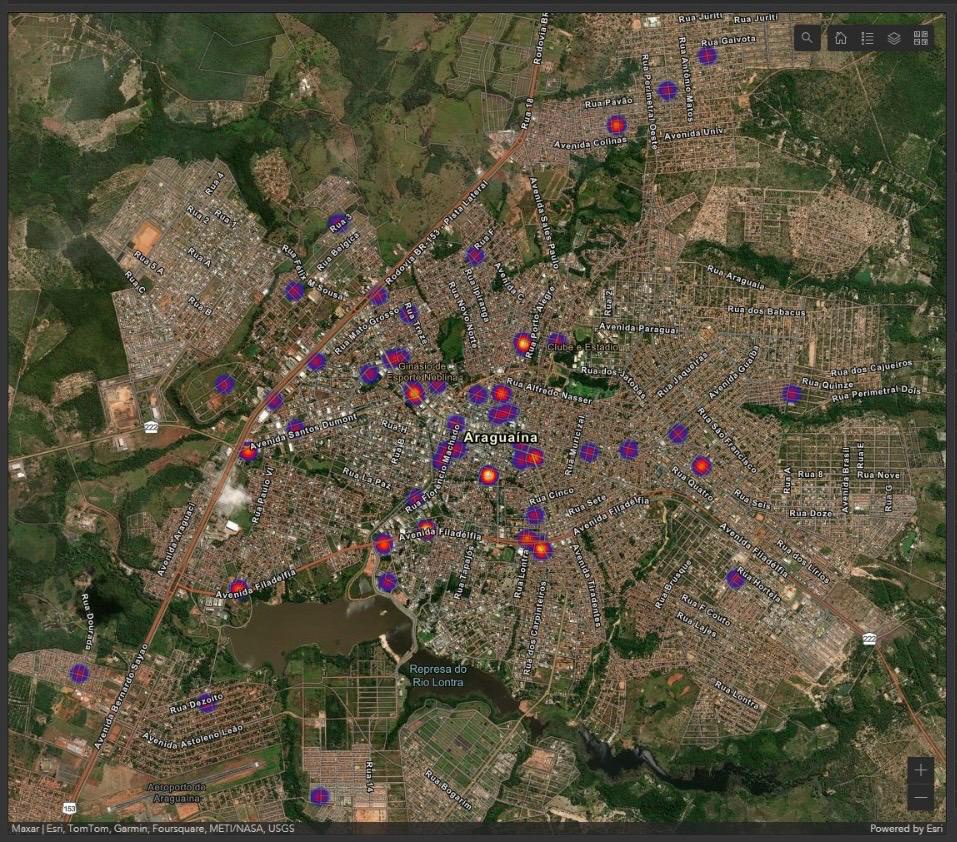Click the Rua dos Jatobás label

[613, 382]
